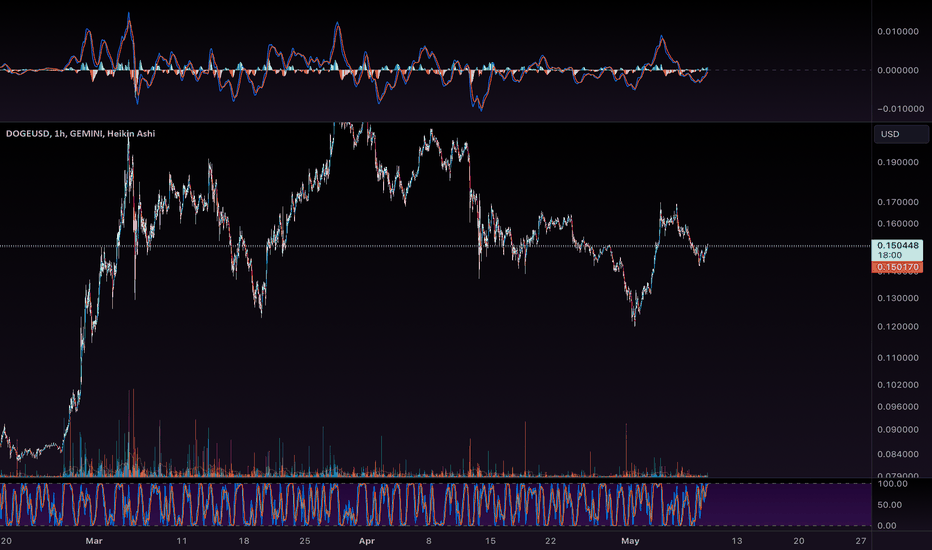Select the 0.110000 price axis label
Image resolution: width=932 pixels, height=550 pixels.
[898, 357]
